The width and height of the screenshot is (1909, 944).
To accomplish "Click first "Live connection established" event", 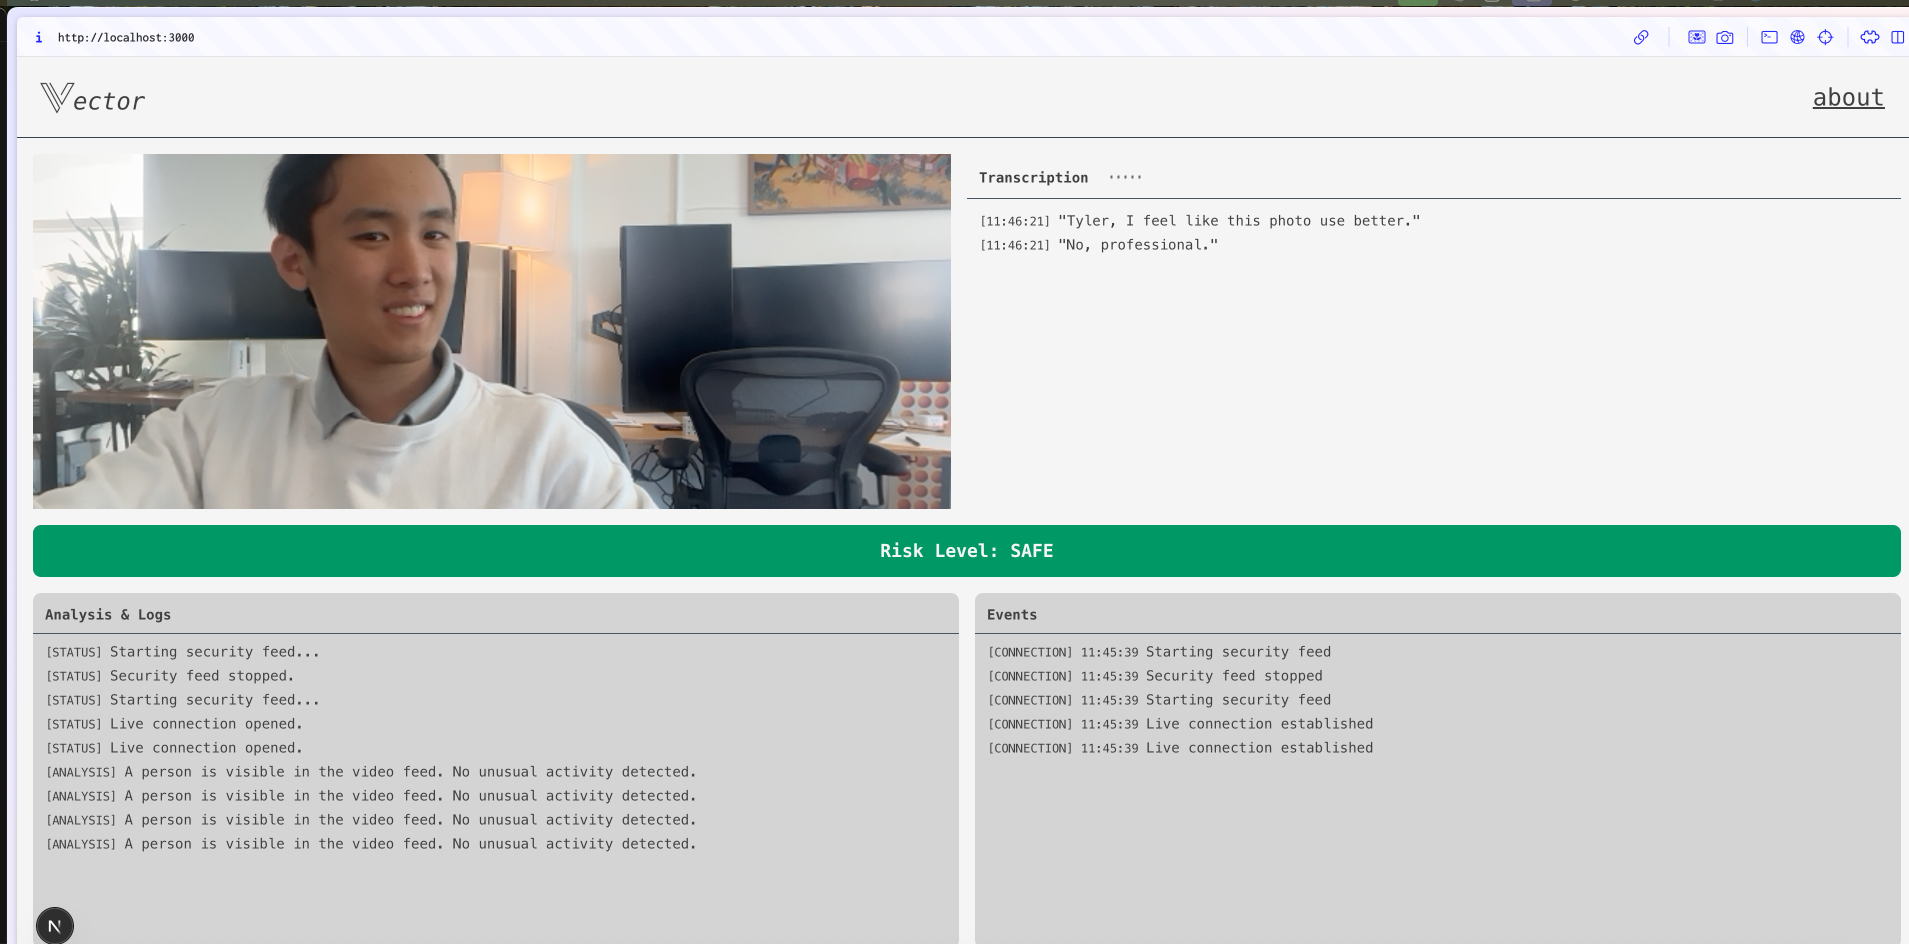I will (x=1181, y=724).
